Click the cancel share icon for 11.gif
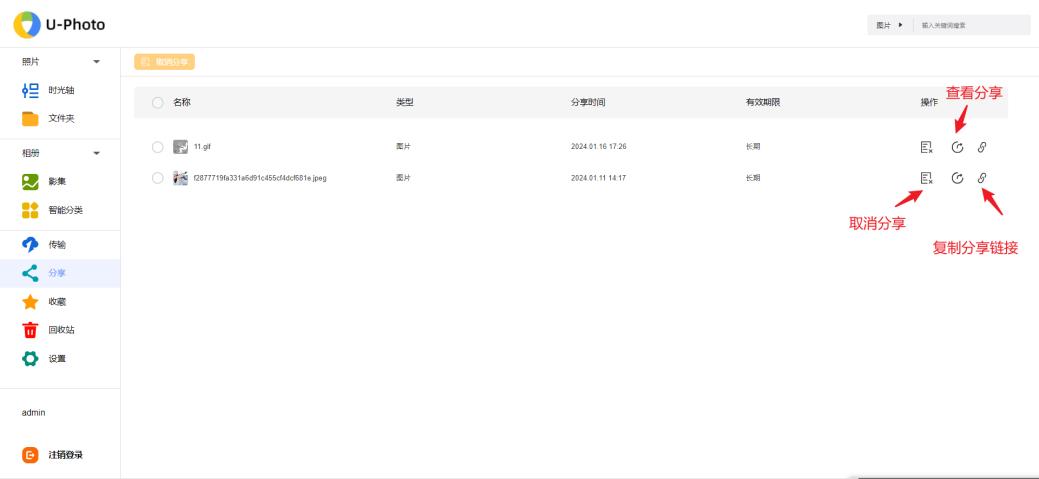 (x=926, y=148)
